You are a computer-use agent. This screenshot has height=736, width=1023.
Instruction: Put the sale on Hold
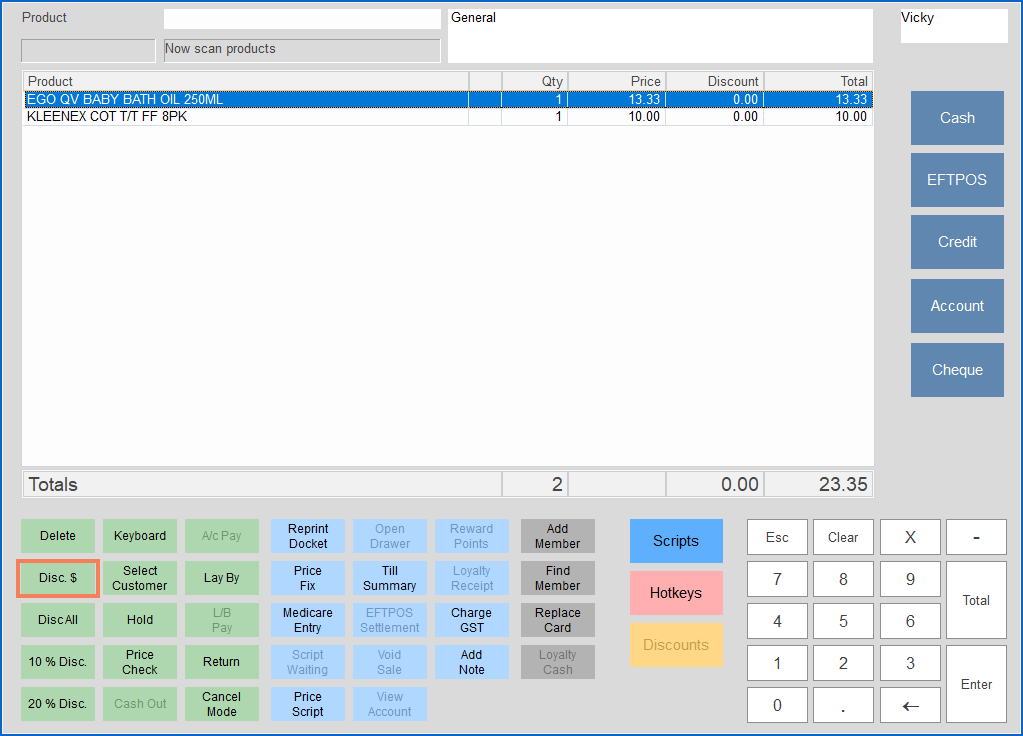pos(140,620)
